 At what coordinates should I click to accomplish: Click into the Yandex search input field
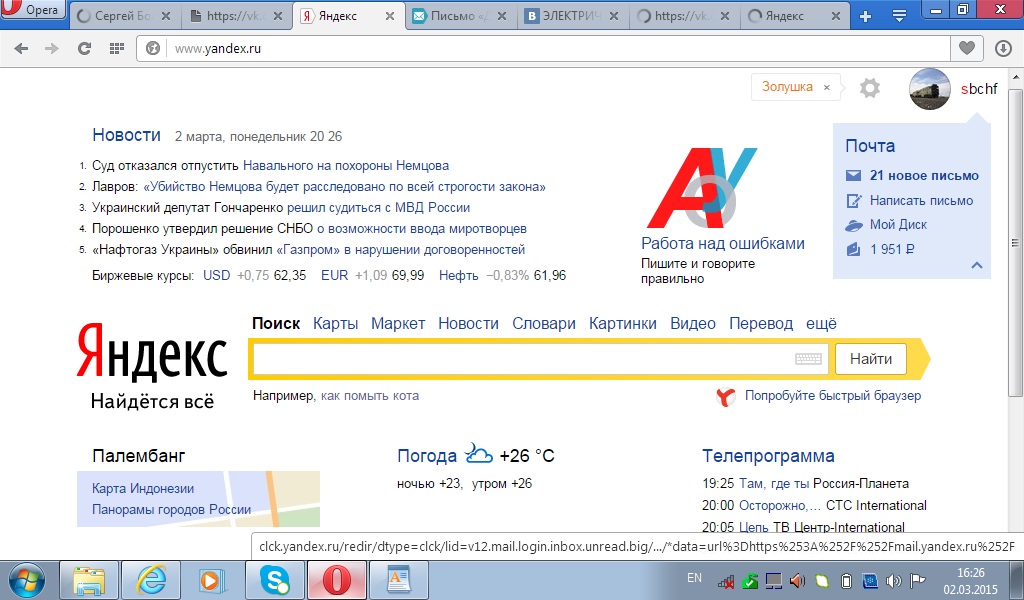tap(520, 359)
